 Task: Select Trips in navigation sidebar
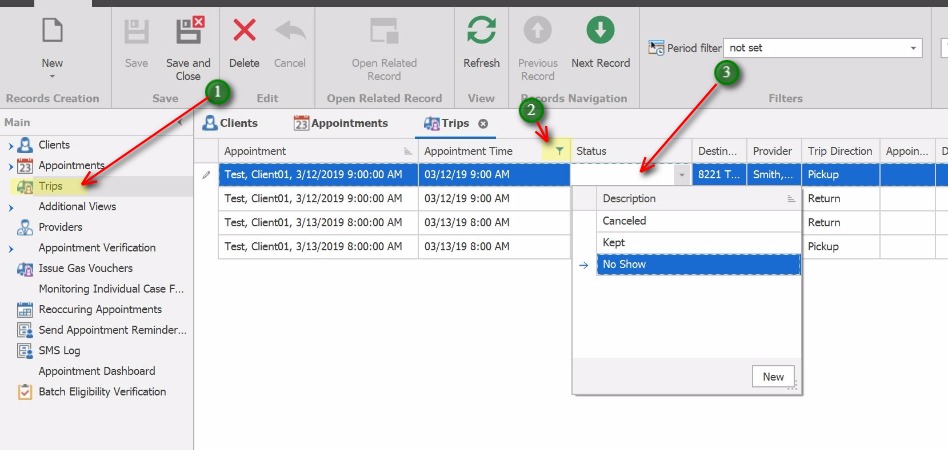50,186
